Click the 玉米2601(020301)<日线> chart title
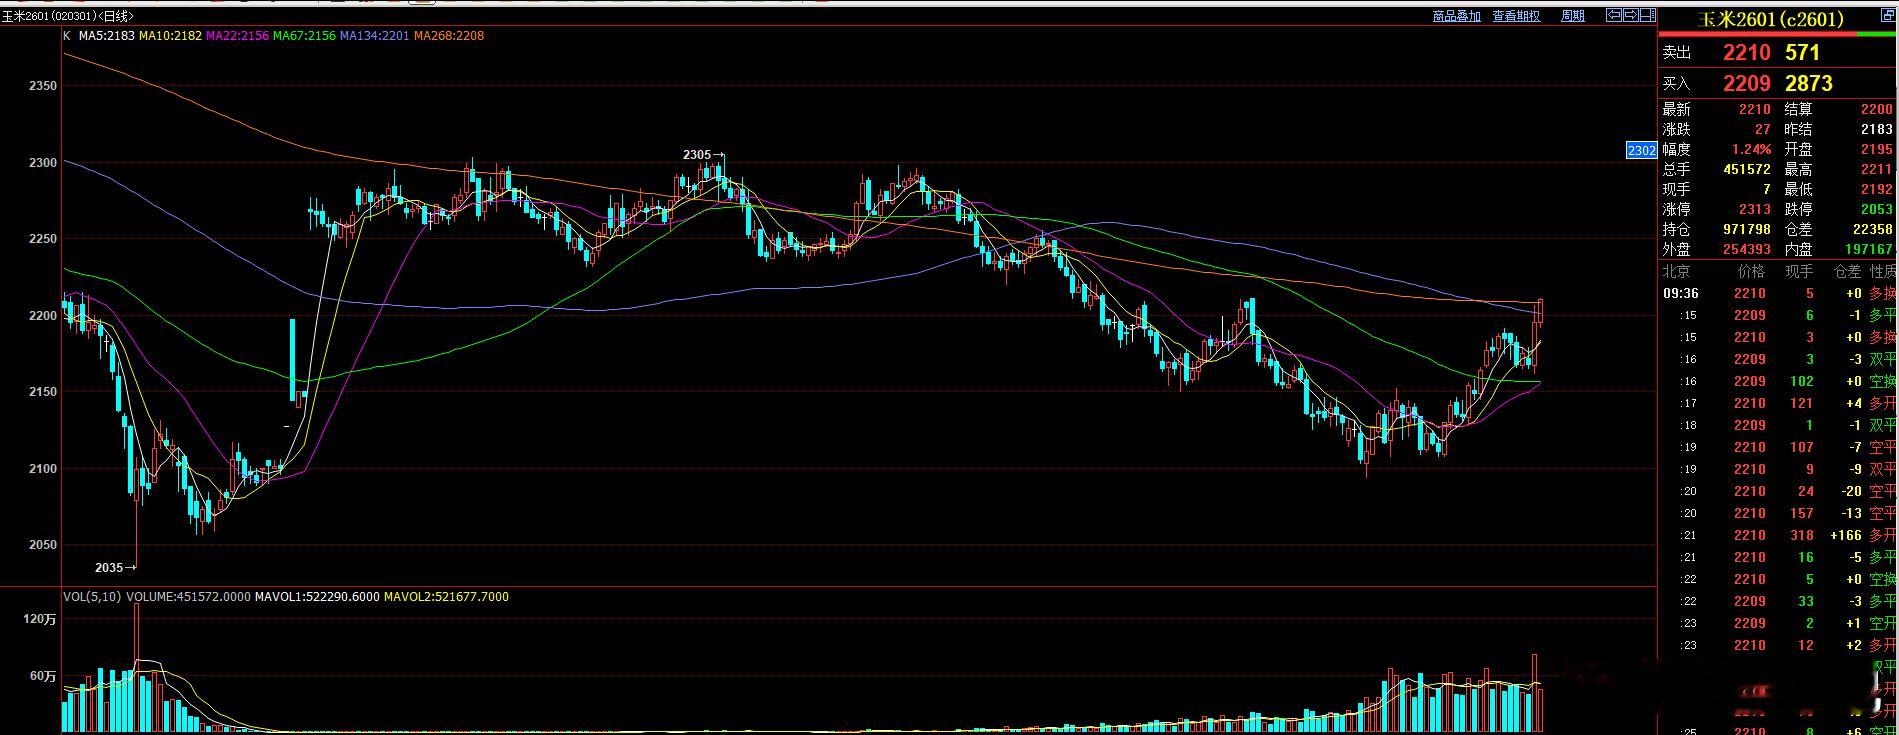The height and width of the screenshot is (735, 1899). pyautogui.click(x=68, y=16)
